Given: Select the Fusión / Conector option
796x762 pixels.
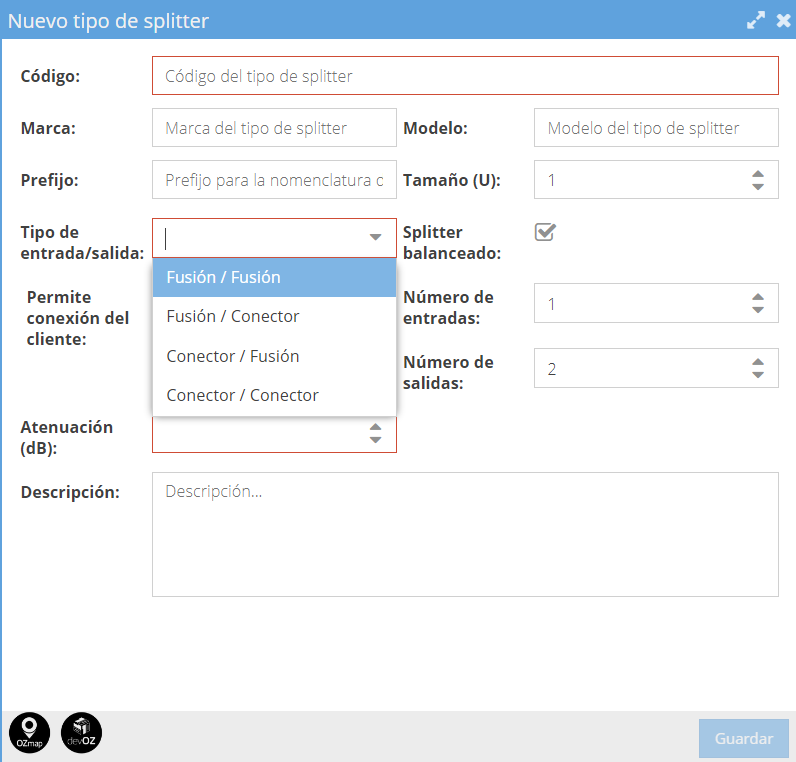Looking at the screenshot, I should [x=274, y=316].
